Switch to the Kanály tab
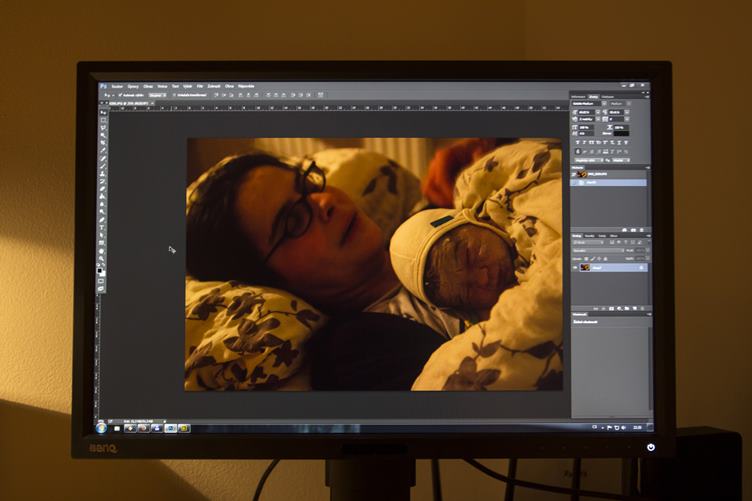 tap(589, 236)
